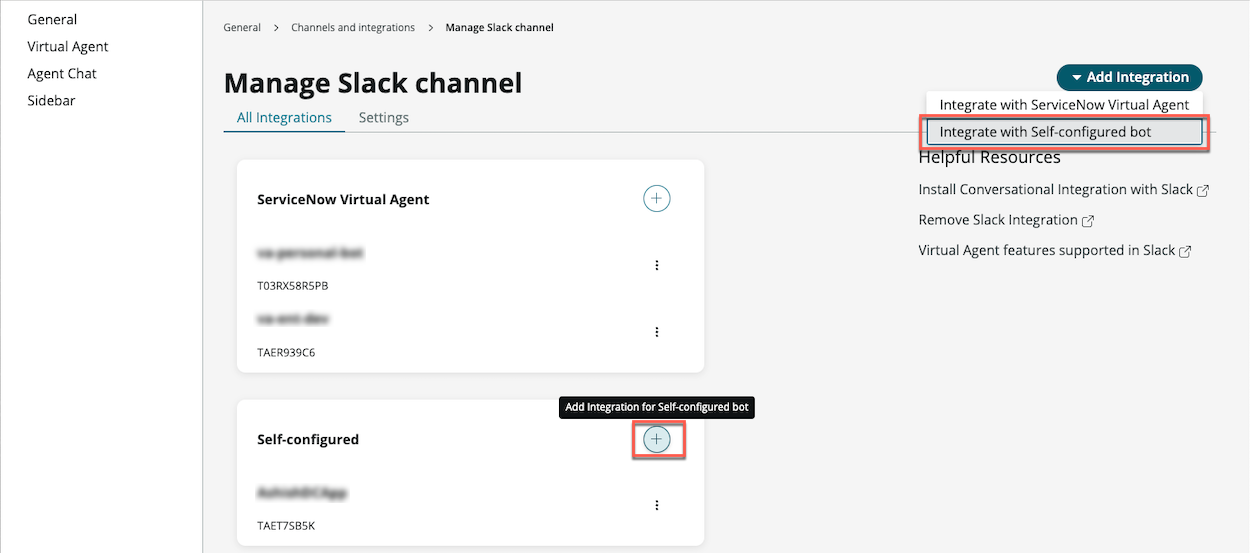Open Agent Chat in the left sidebar

[x=62, y=73]
